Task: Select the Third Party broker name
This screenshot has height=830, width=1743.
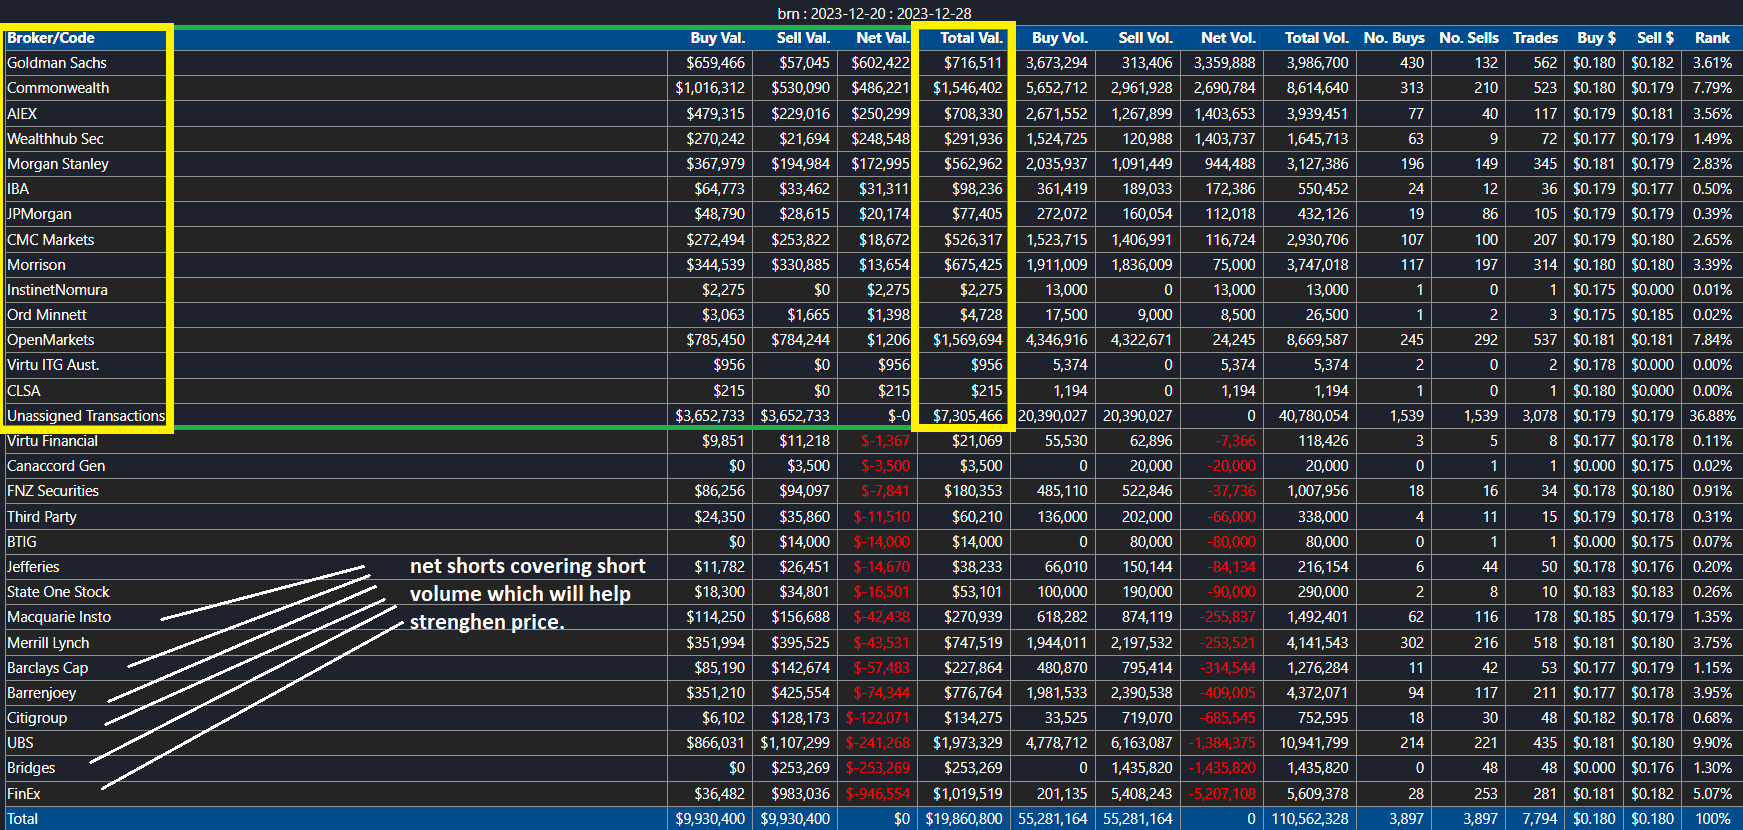Action: pos(42,517)
